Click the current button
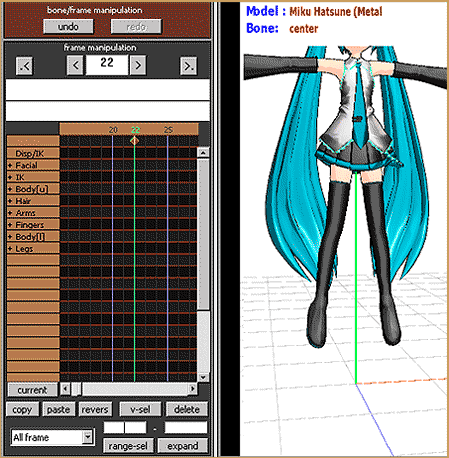The height and width of the screenshot is (458, 449). tap(32, 390)
